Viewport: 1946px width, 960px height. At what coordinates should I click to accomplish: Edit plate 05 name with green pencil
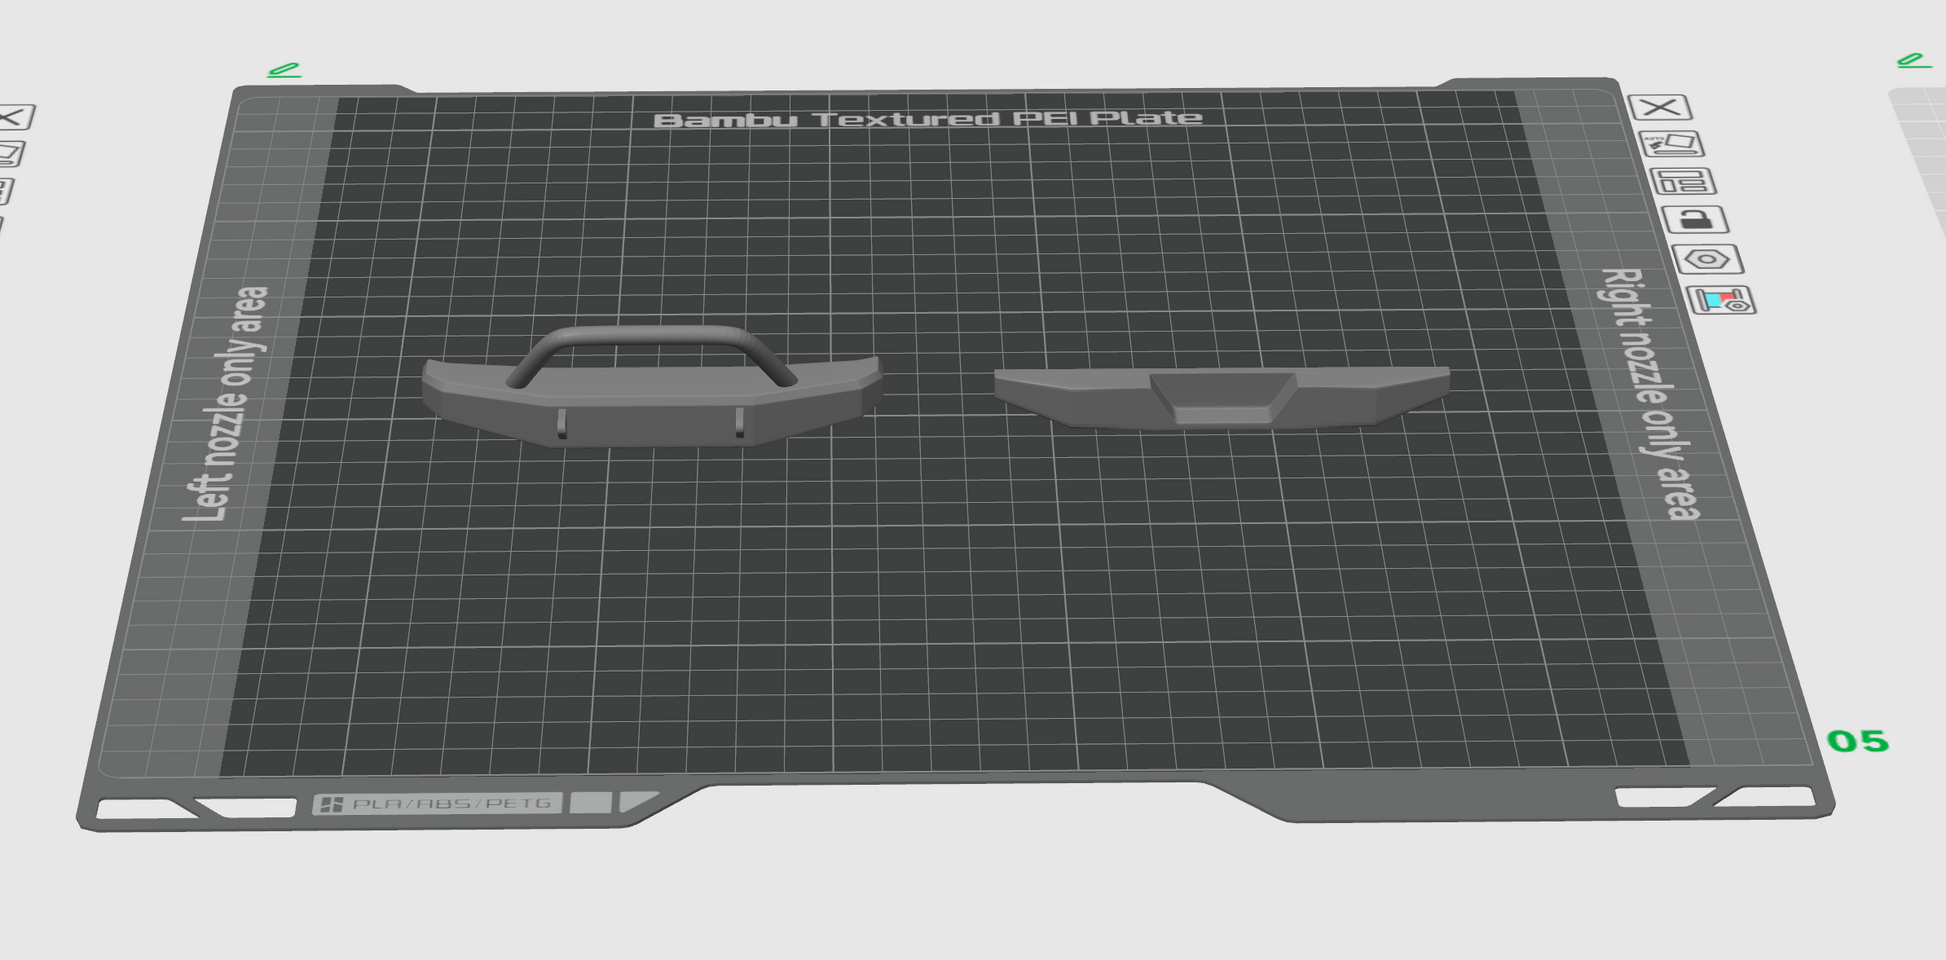[x=284, y=70]
